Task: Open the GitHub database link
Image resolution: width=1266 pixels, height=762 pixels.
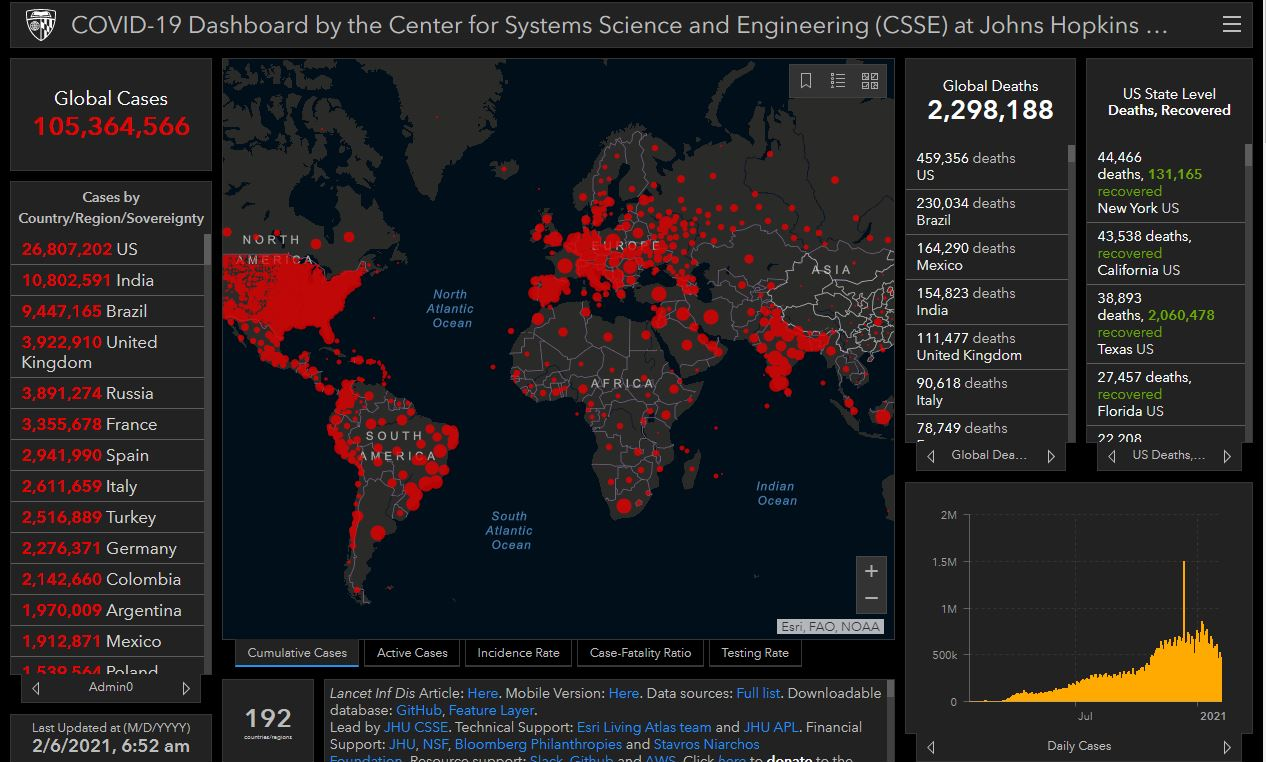Action: pyautogui.click(x=418, y=710)
